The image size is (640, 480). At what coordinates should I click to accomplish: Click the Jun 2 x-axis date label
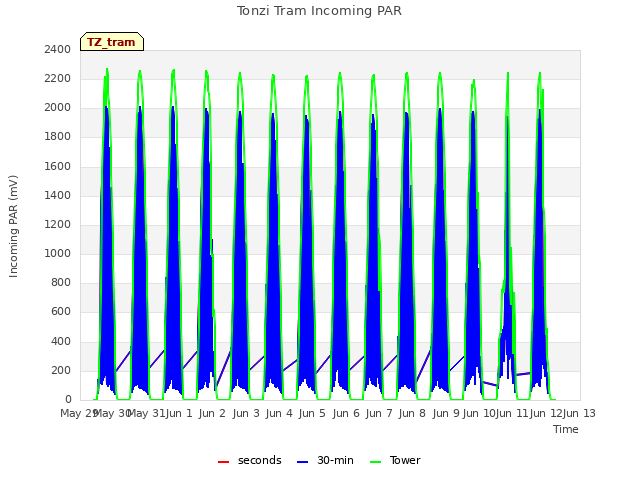point(212,413)
